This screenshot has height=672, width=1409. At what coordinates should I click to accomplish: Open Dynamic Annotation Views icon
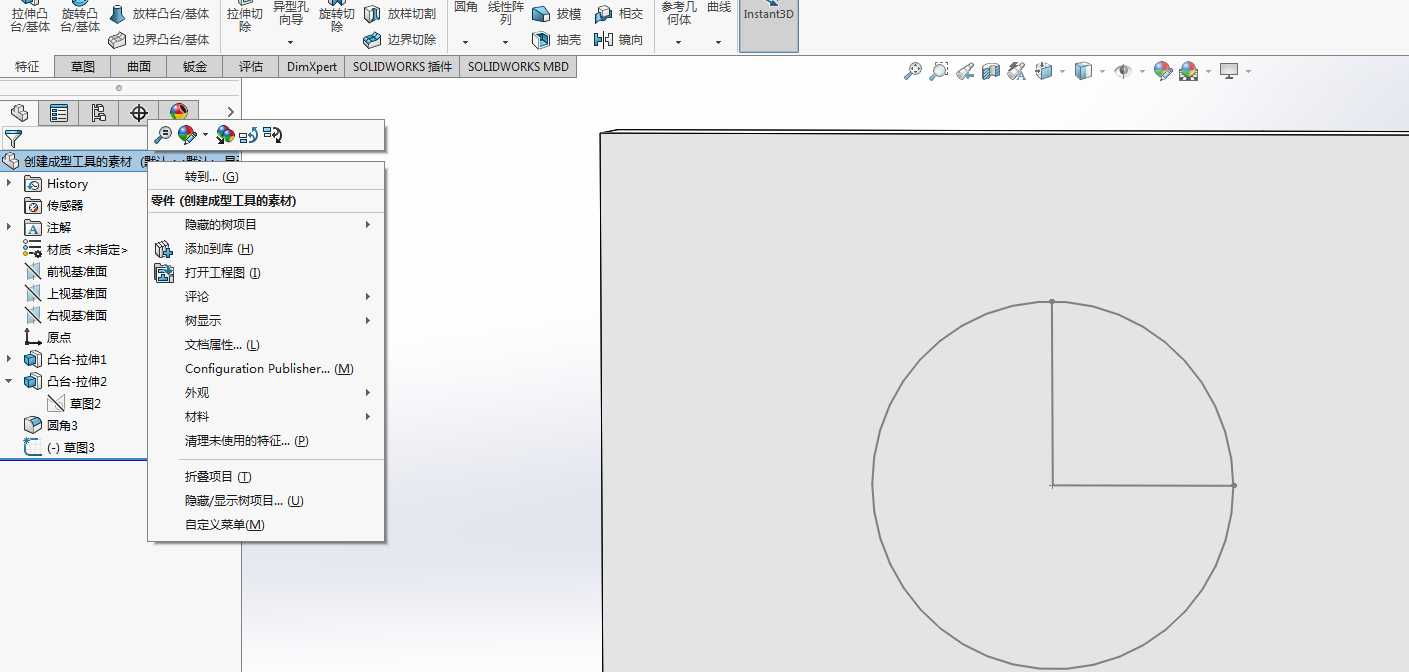pyautogui.click(x=1017, y=71)
